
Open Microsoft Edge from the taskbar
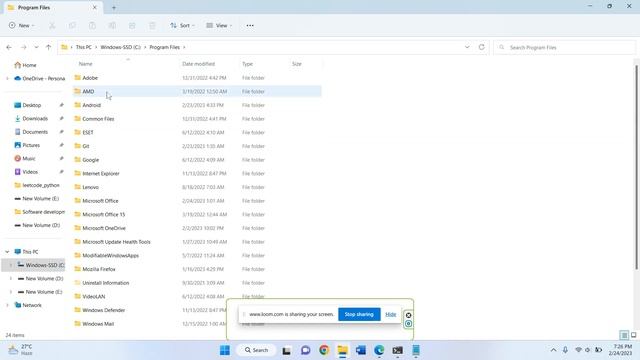(x=379, y=350)
